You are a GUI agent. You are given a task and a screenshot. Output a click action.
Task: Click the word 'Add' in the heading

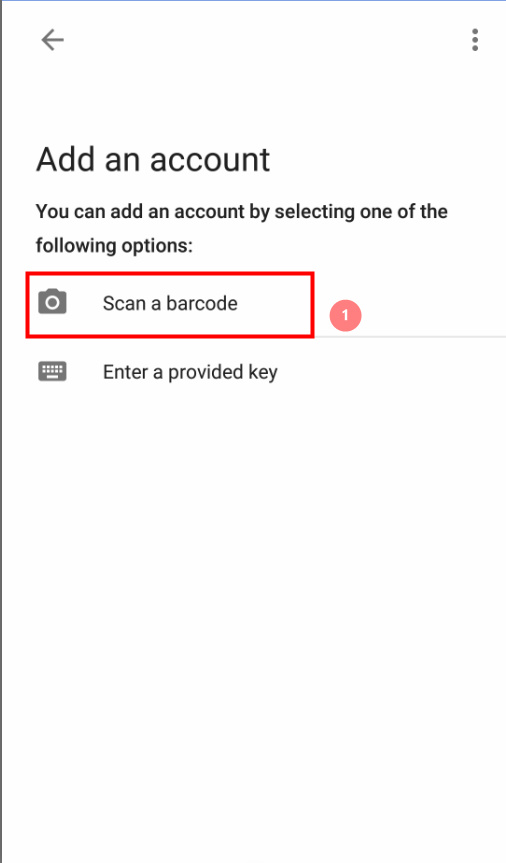point(64,160)
